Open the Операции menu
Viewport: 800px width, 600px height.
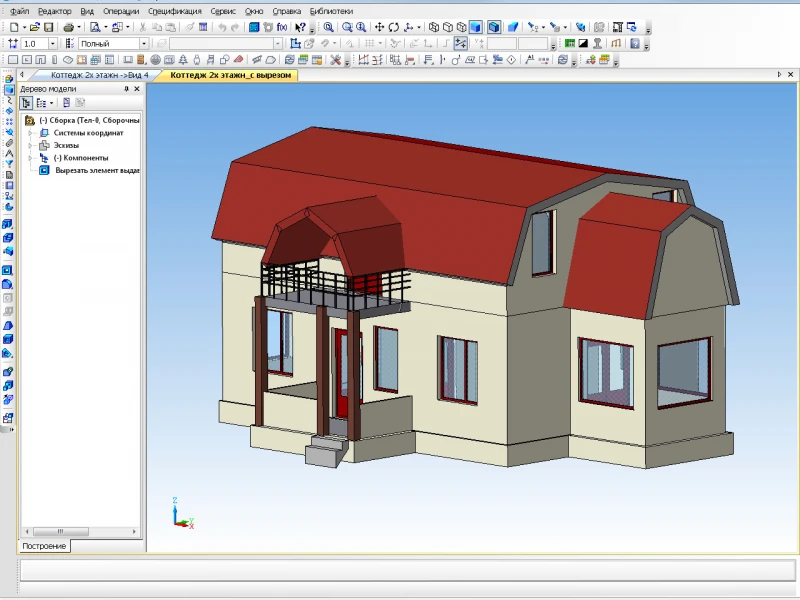[121, 11]
